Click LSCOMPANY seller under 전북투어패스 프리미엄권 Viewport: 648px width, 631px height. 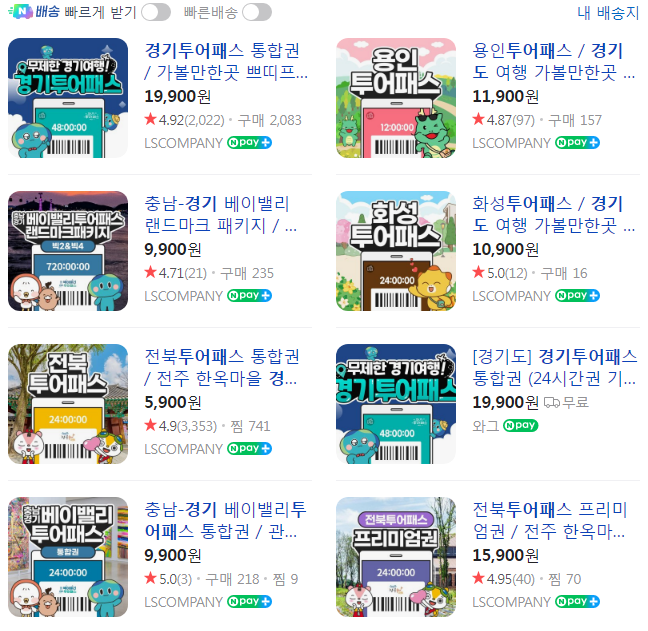512,602
